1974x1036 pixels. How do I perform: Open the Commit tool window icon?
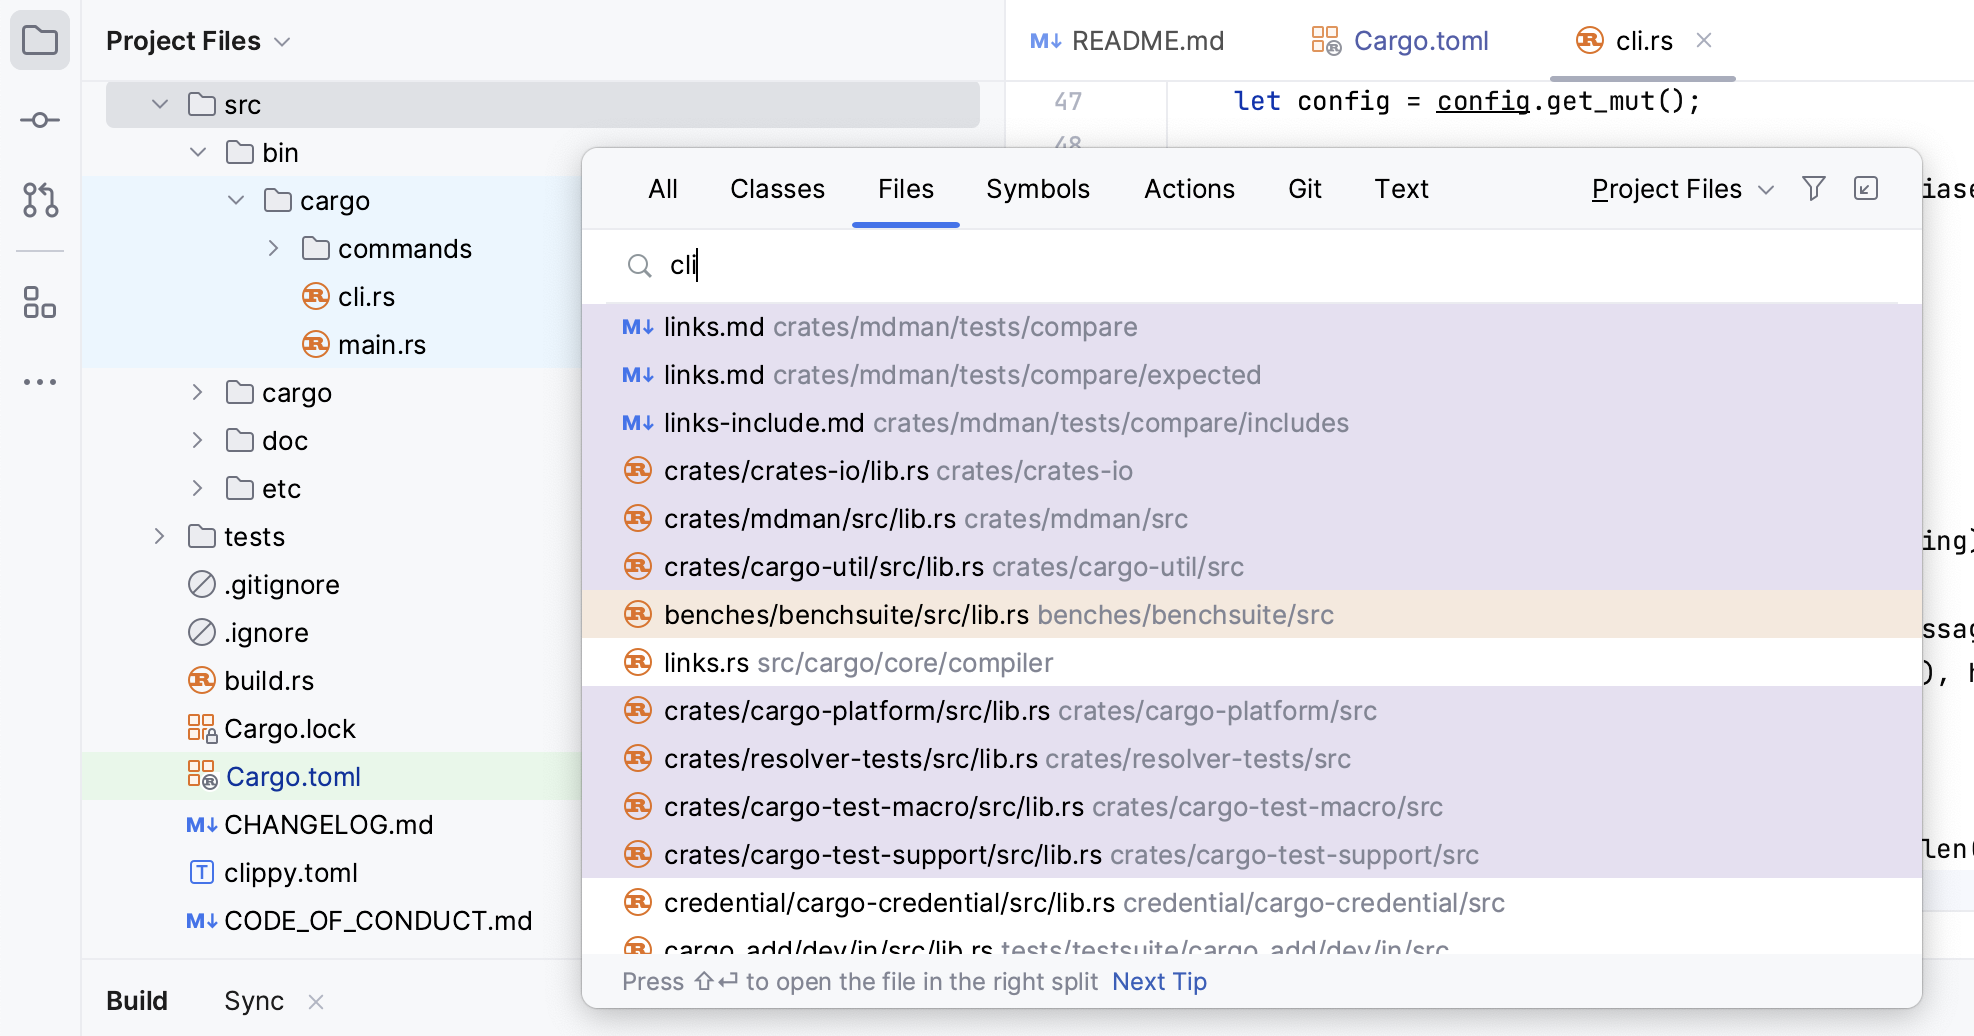[39, 120]
